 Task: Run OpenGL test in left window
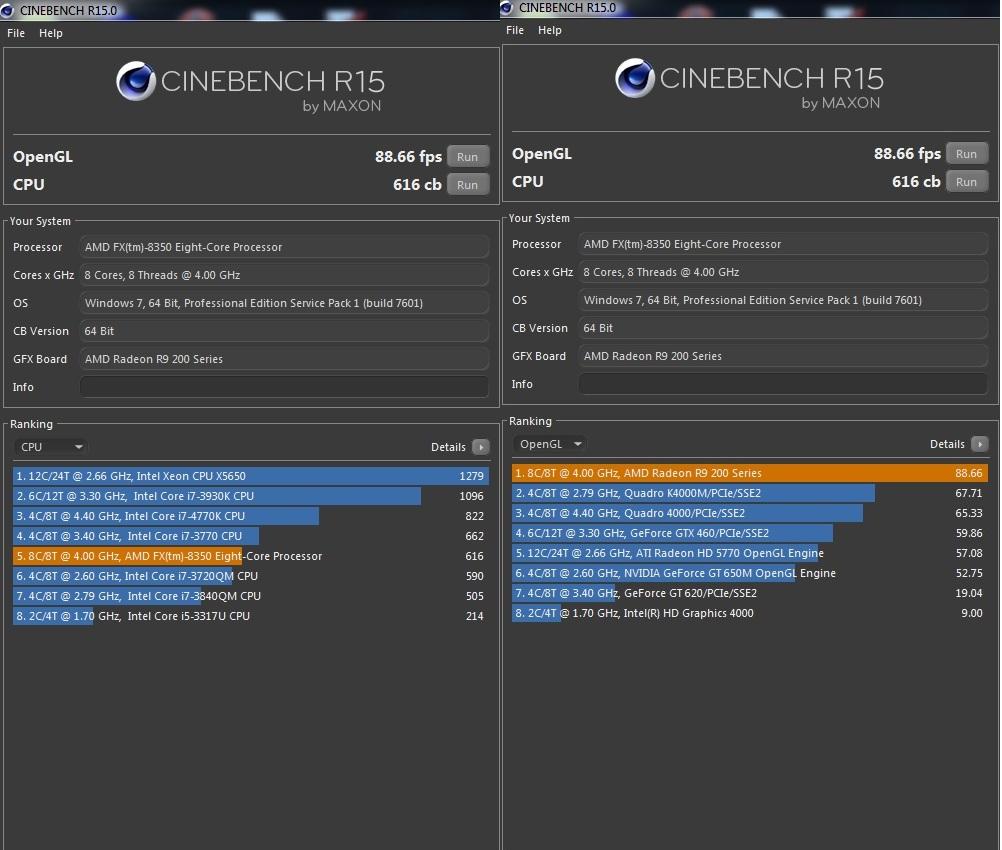(x=468, y=157)
